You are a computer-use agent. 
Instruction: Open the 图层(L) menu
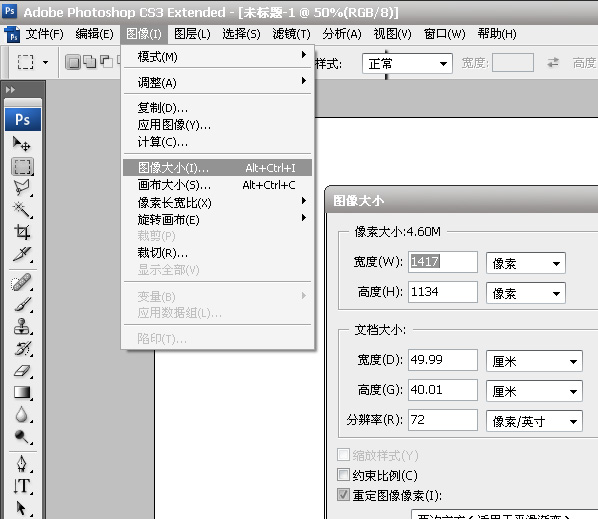coord(192,34)
